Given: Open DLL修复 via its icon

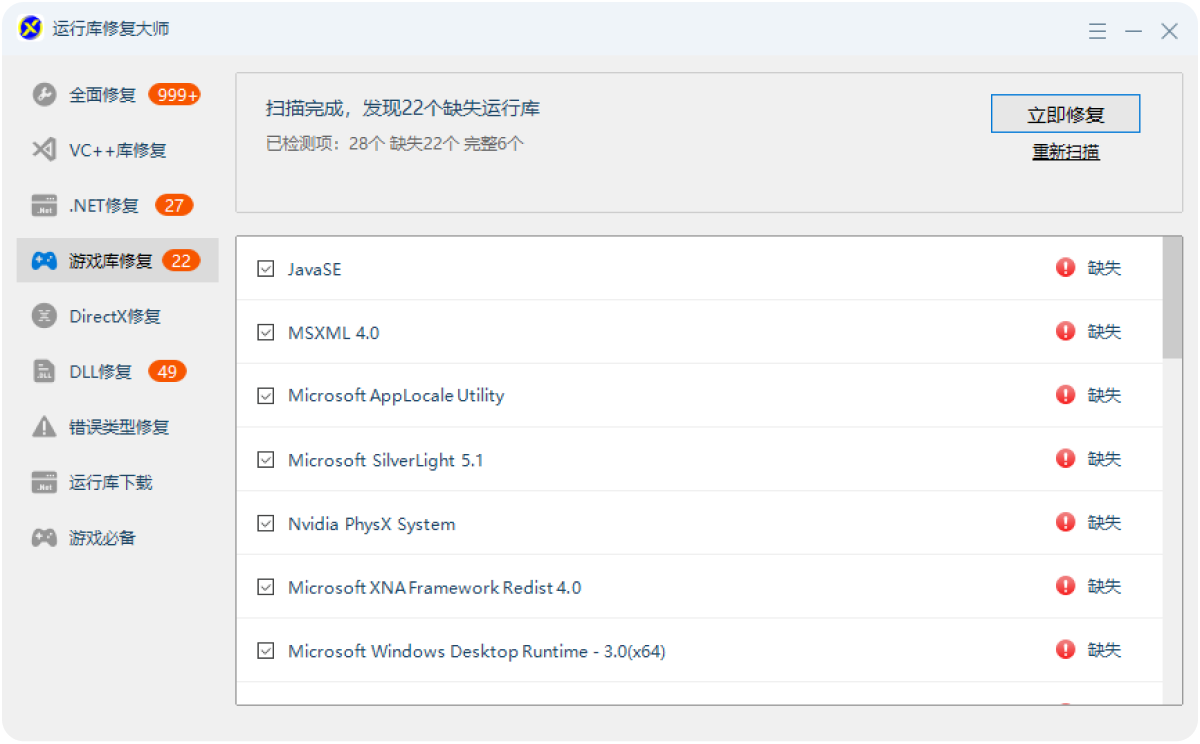Looking at the screenshot, I should (x=44, y=372).
